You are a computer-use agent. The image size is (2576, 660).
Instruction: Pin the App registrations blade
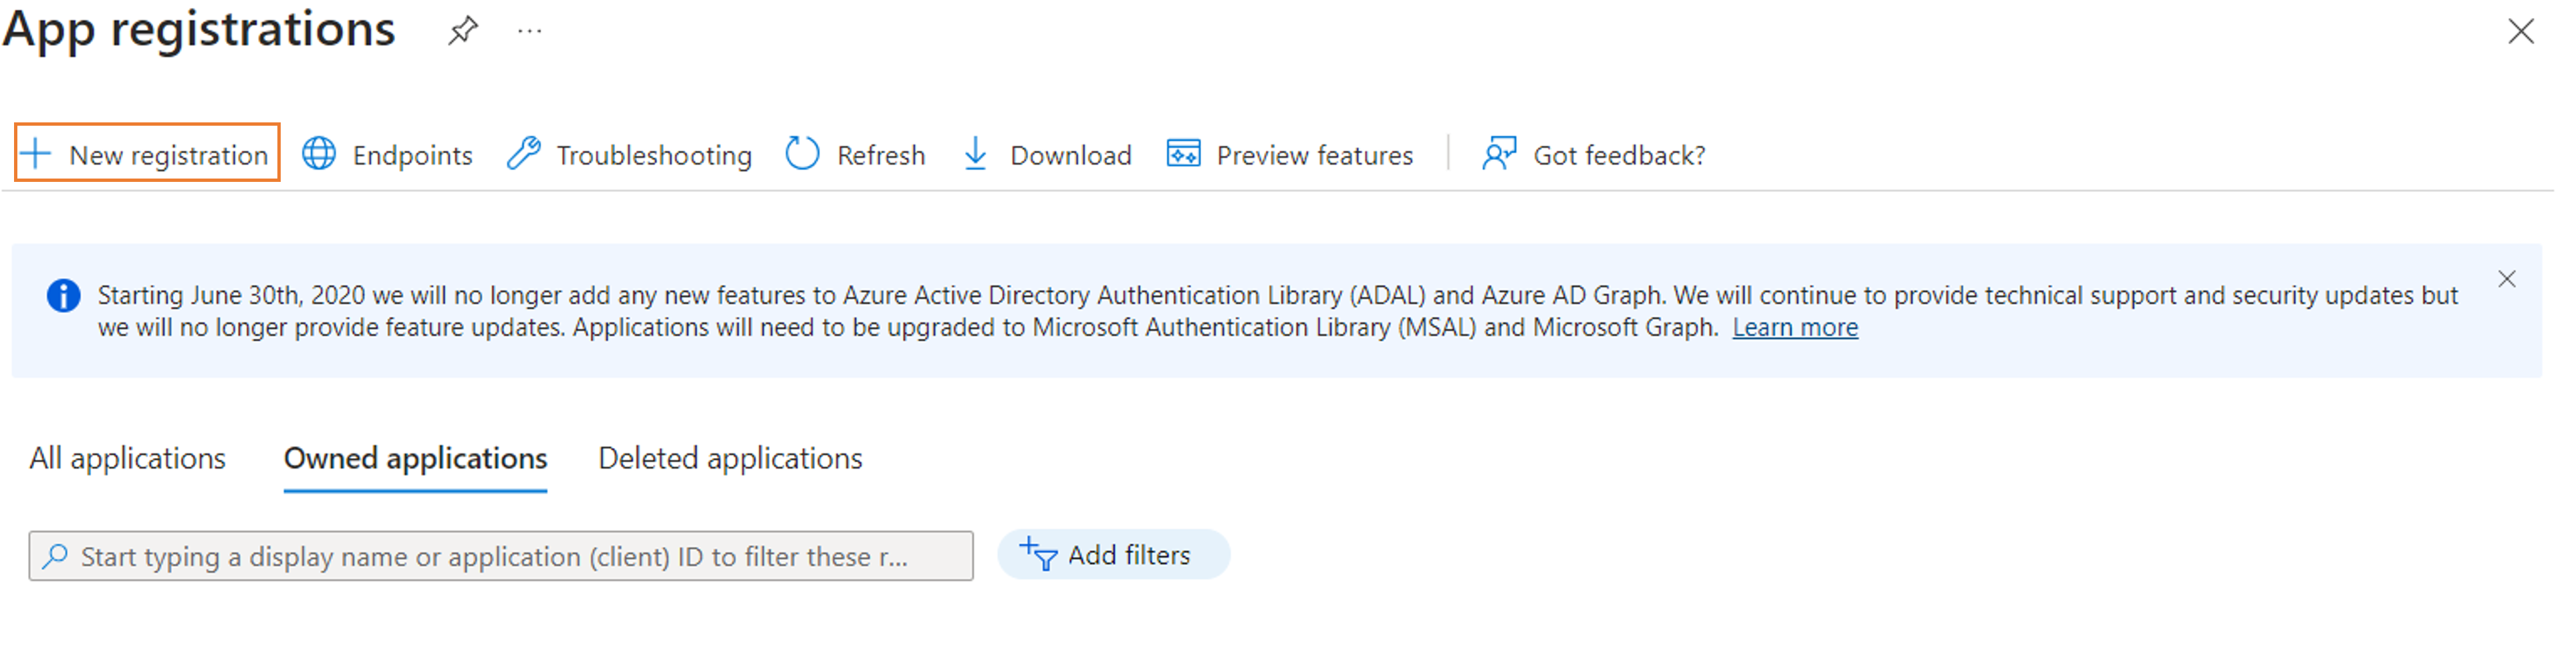click(x=462, y=31)
